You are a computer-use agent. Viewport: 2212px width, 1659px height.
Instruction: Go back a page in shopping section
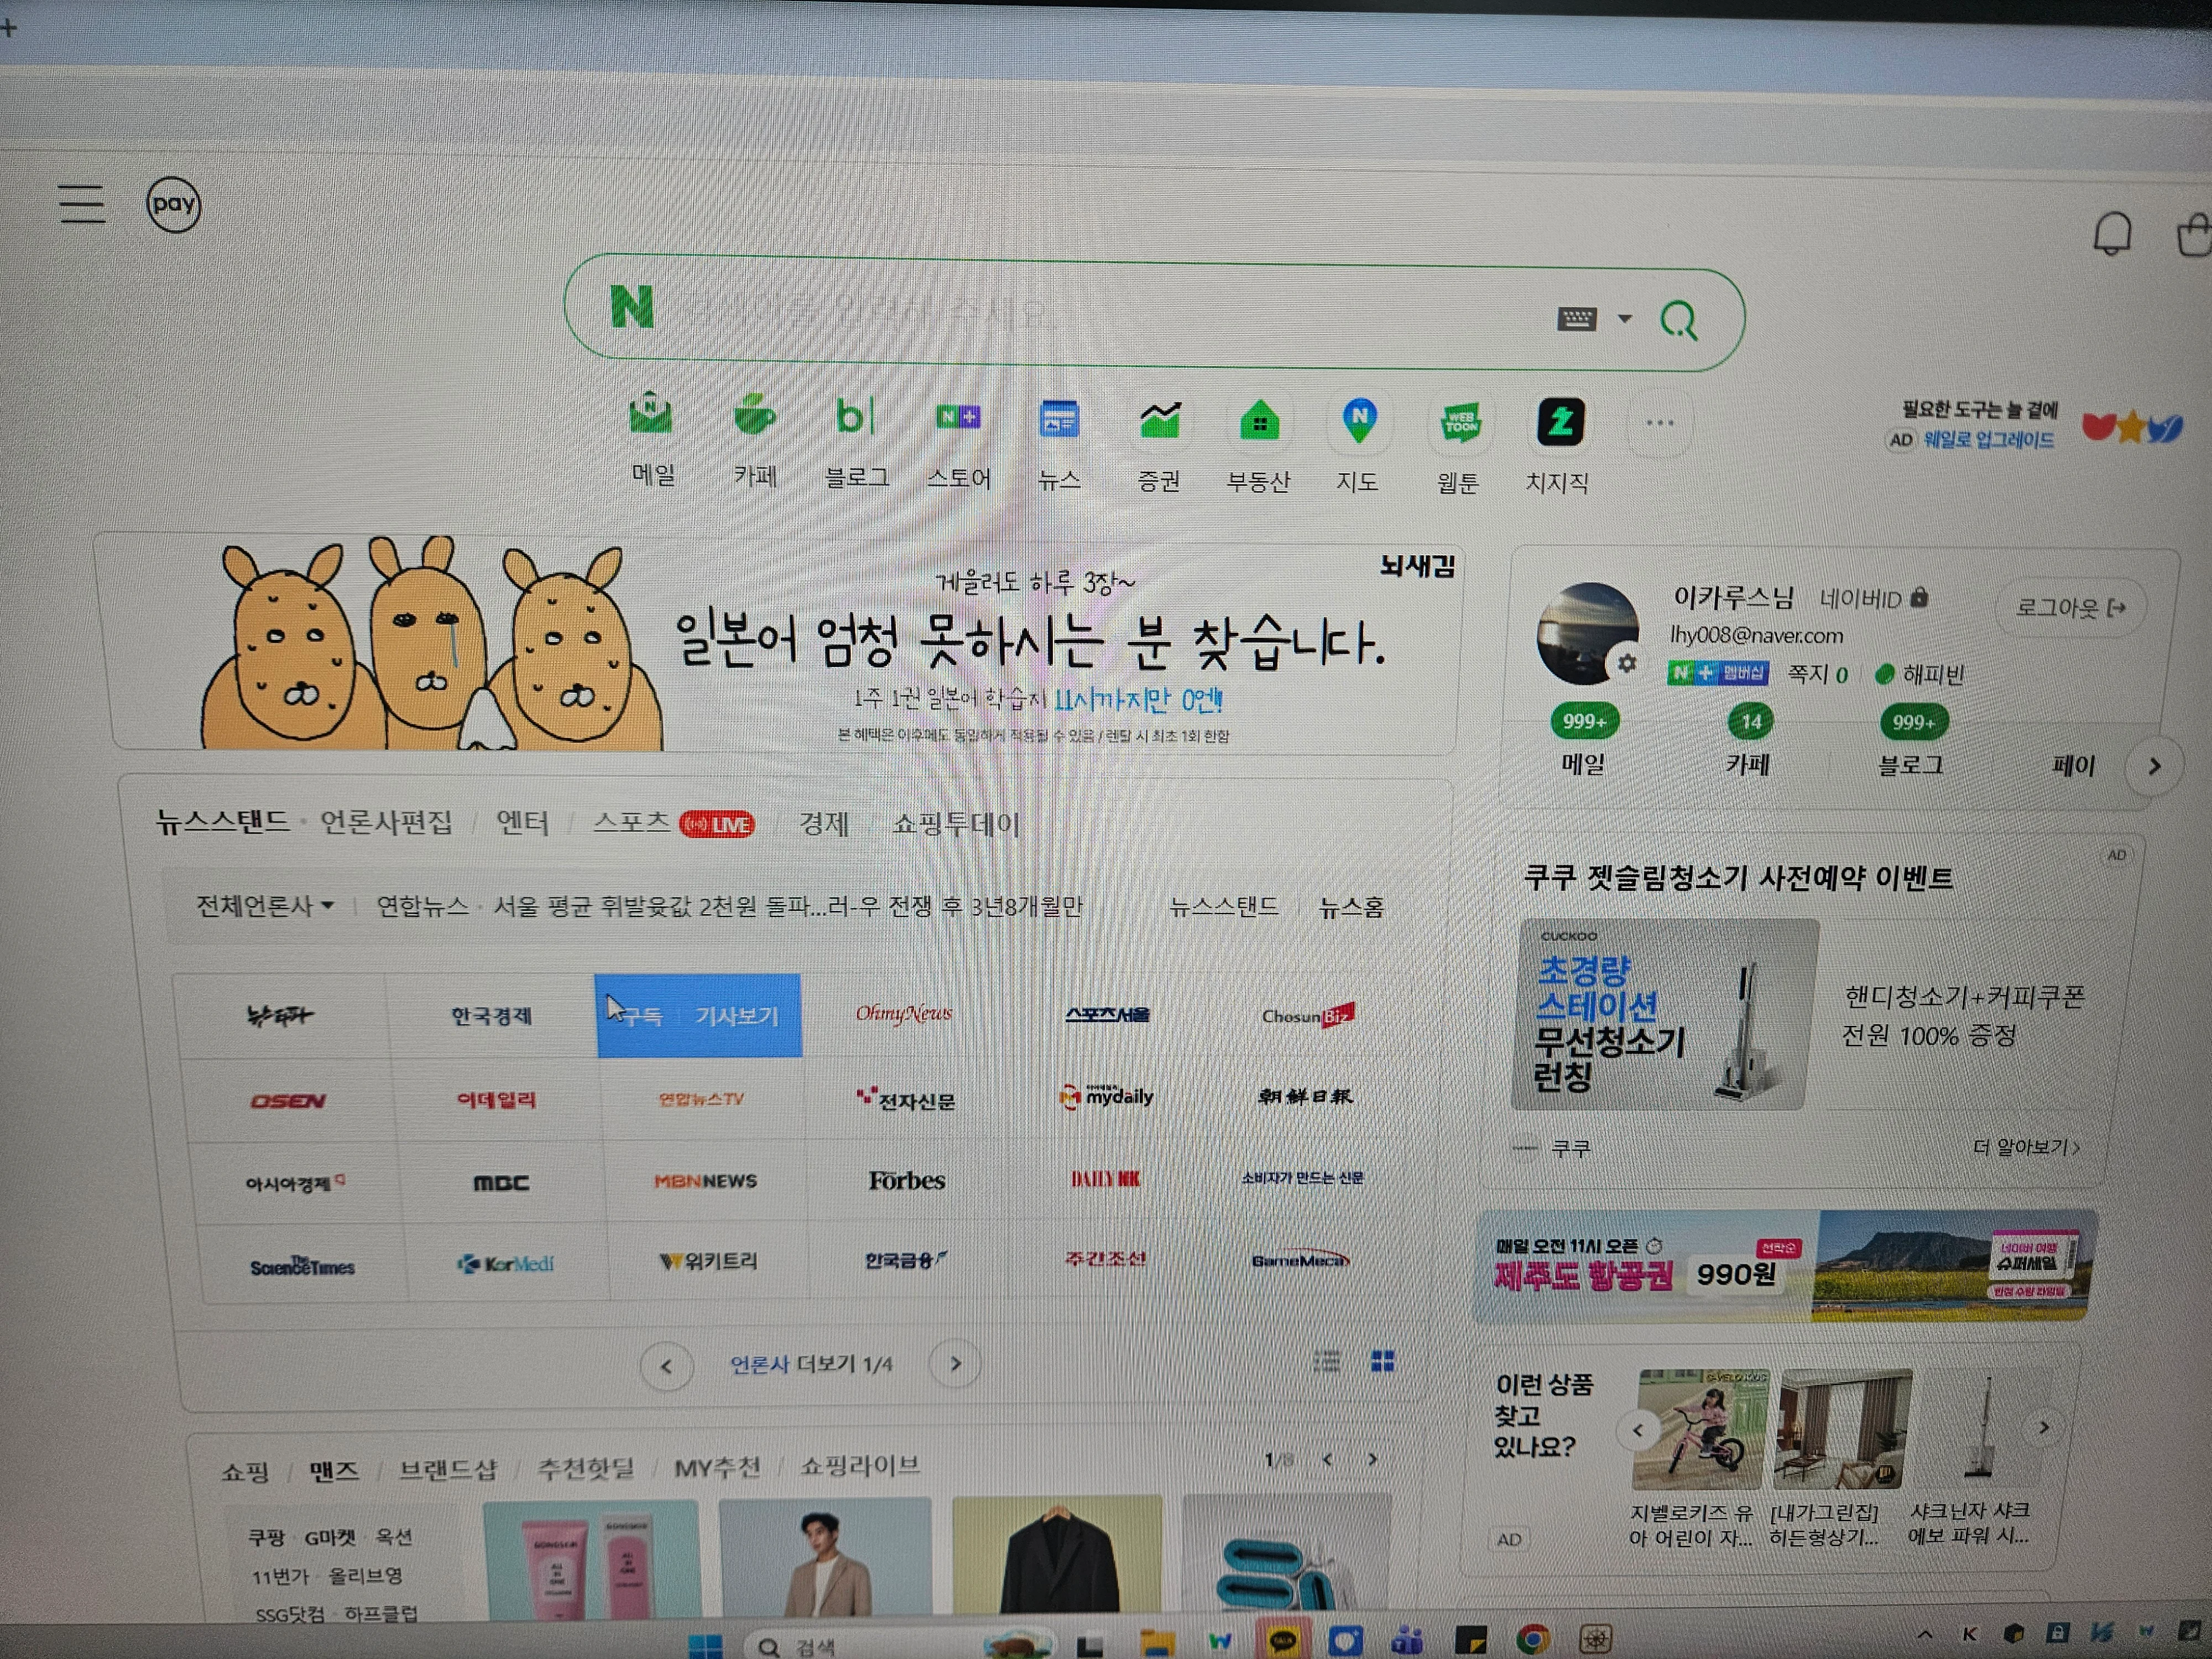coord(1328,1460)
